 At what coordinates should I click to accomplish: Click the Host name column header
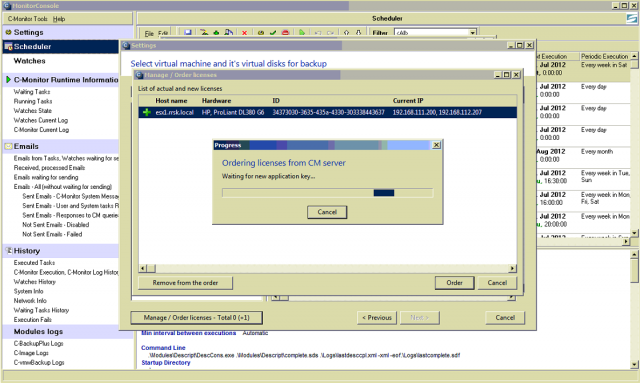[x=171, y=100]
